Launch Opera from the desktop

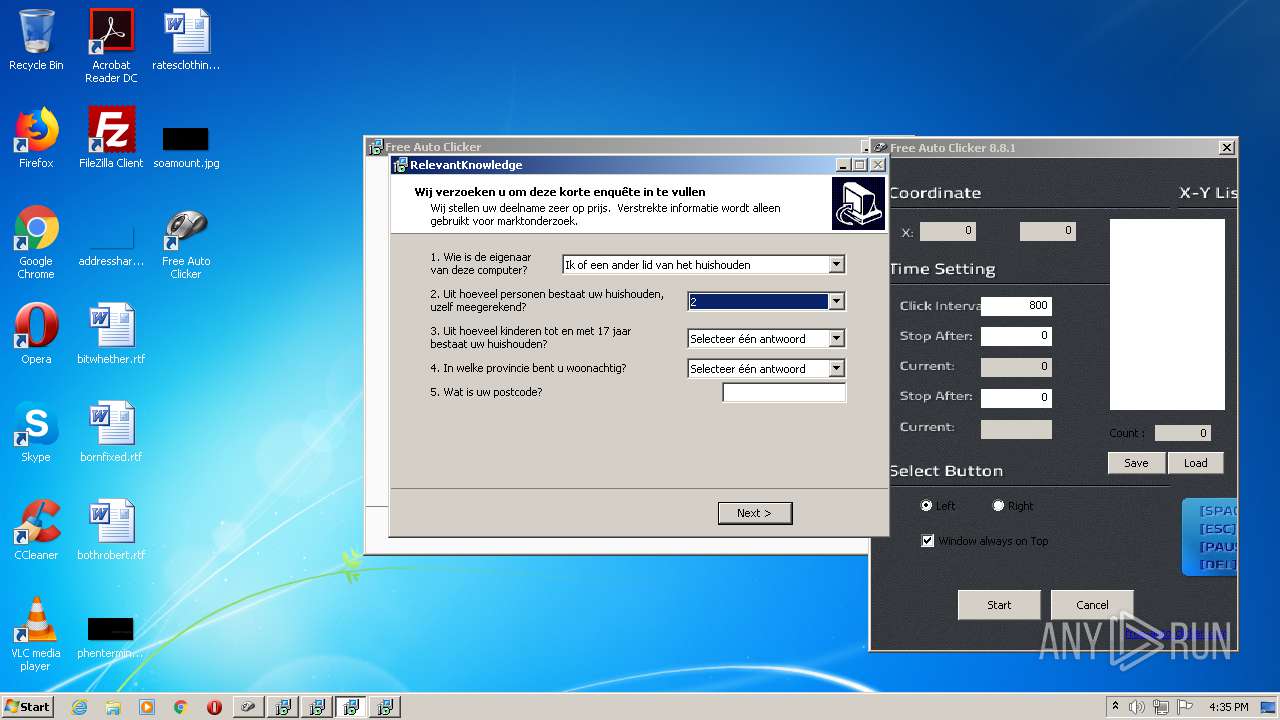(36, 334)
